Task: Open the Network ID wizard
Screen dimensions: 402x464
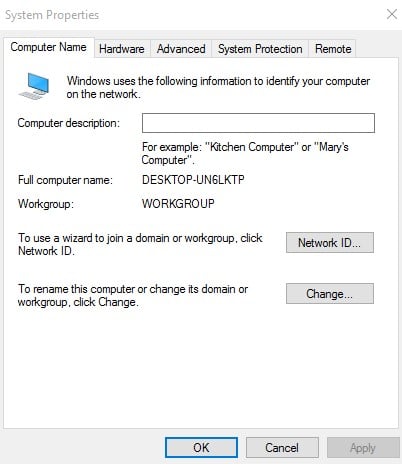Action: [330, 243]
